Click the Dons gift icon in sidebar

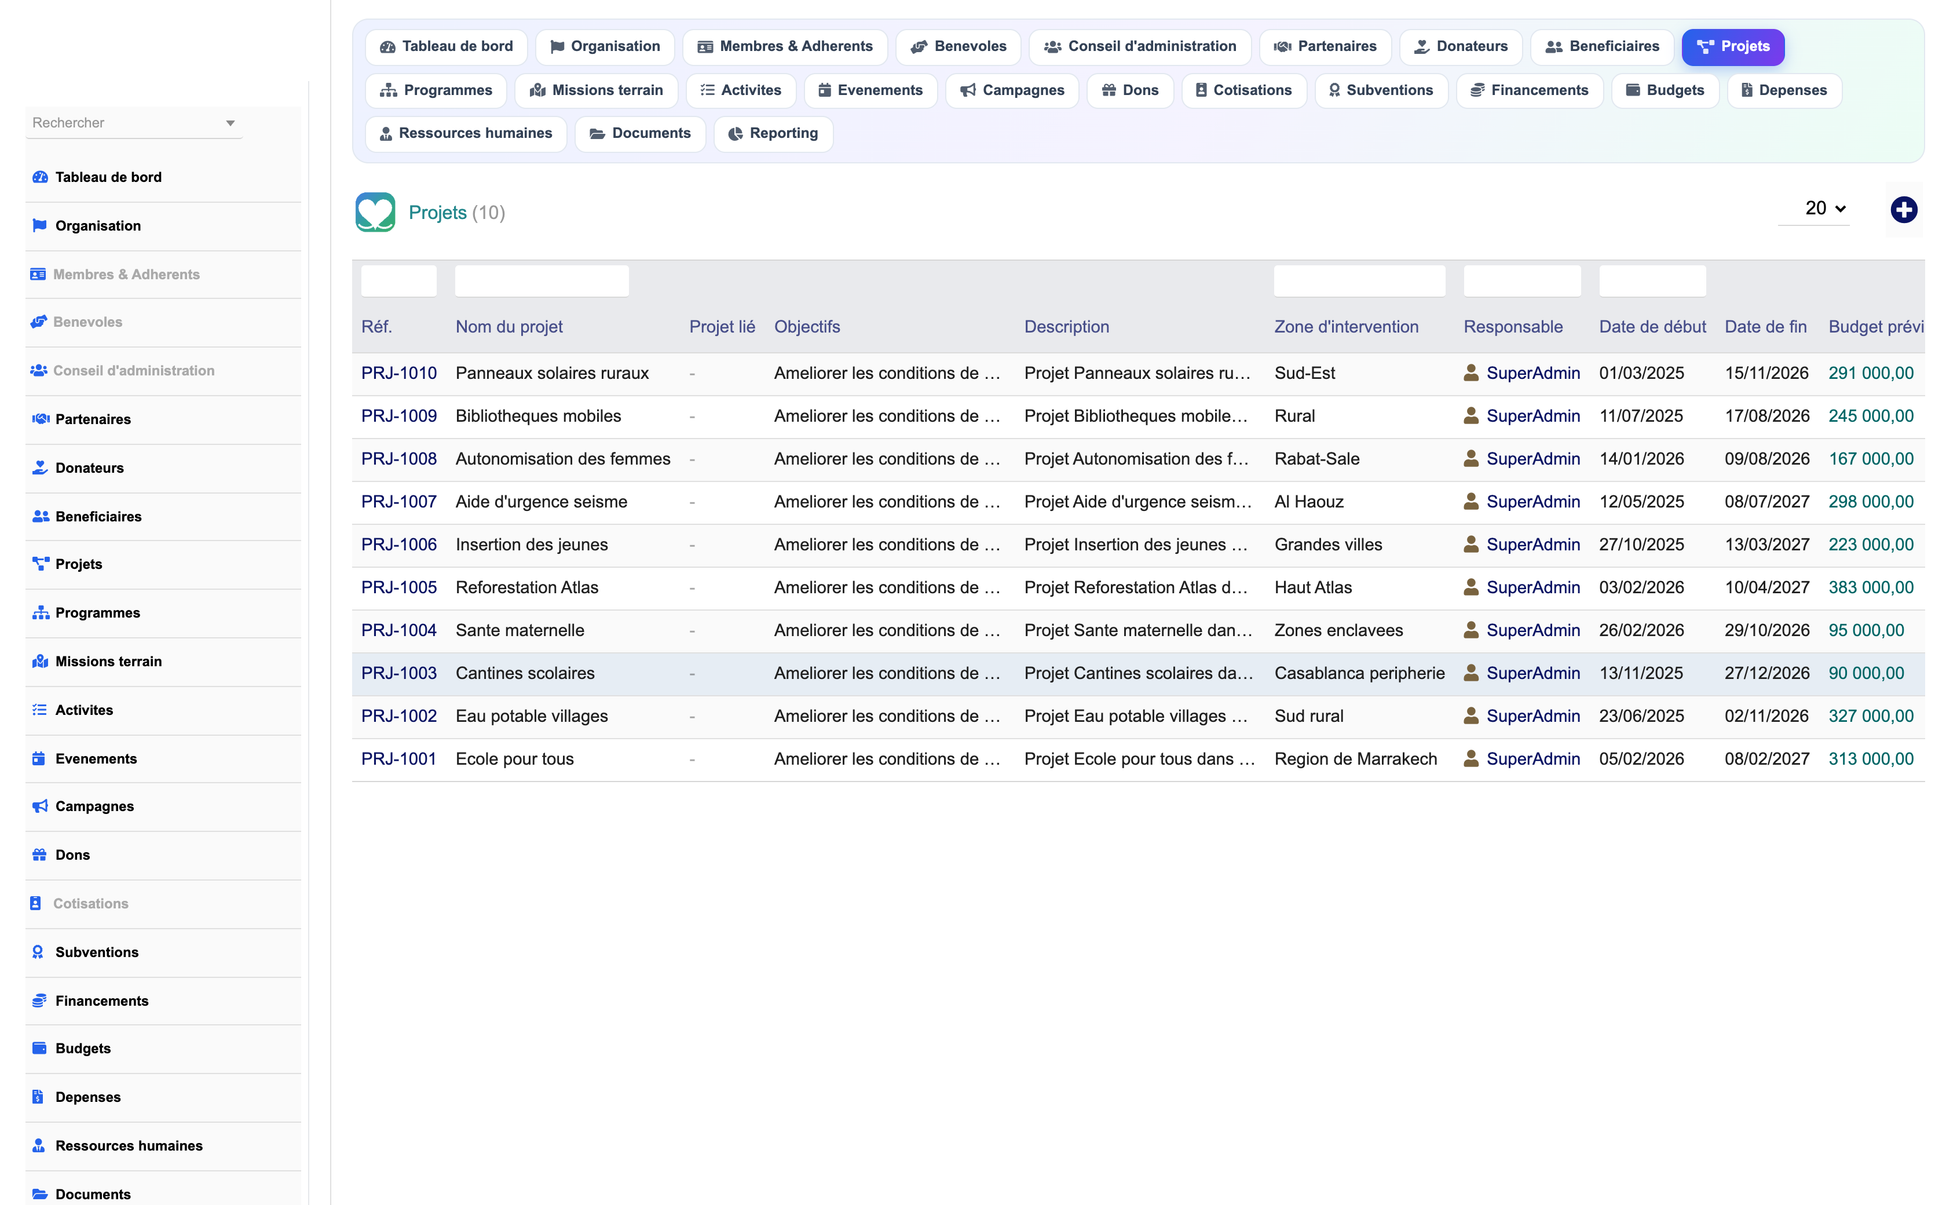tap(40, 855)
